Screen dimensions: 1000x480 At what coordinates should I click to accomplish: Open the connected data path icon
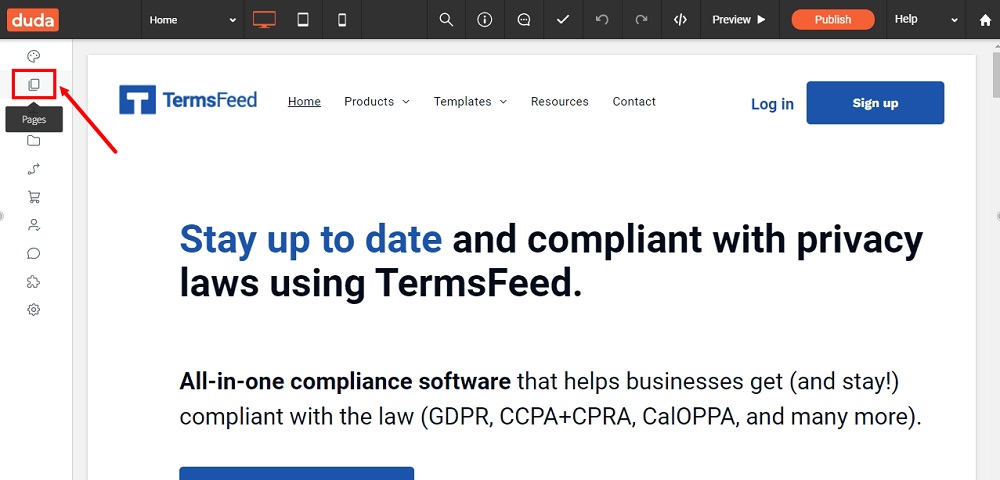click(x=34, y=169)
